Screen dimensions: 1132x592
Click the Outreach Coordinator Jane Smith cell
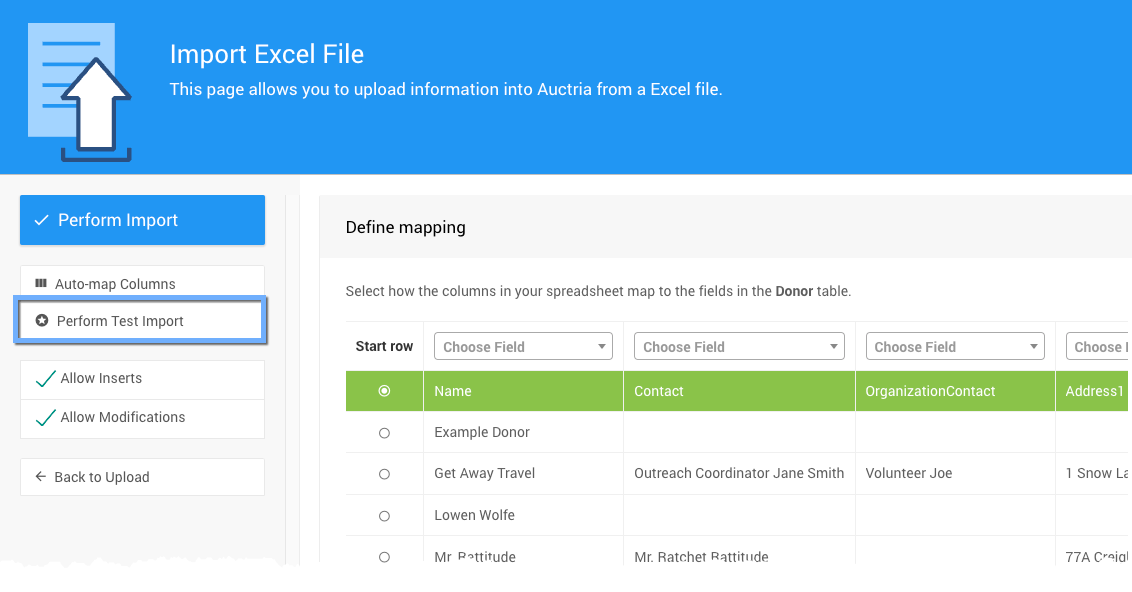(x=739, y=473)
